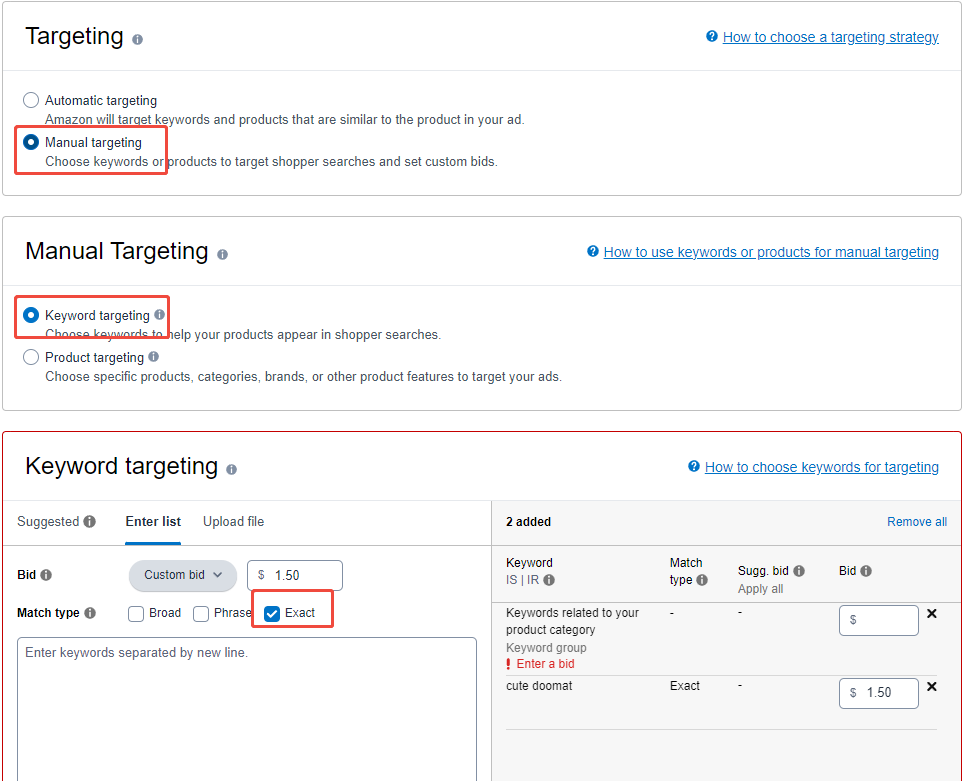Screen dimensions: 970x781
Task: Open the Custom bid dropdown
Action: pyautogui.click(x=182, y=575)
